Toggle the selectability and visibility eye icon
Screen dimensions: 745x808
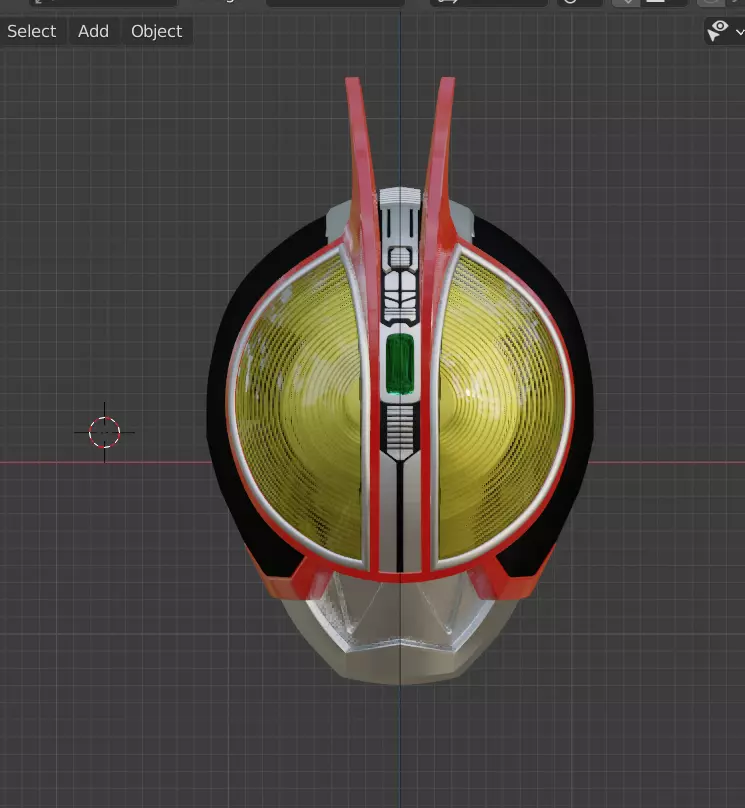click(x=718, y=31)
